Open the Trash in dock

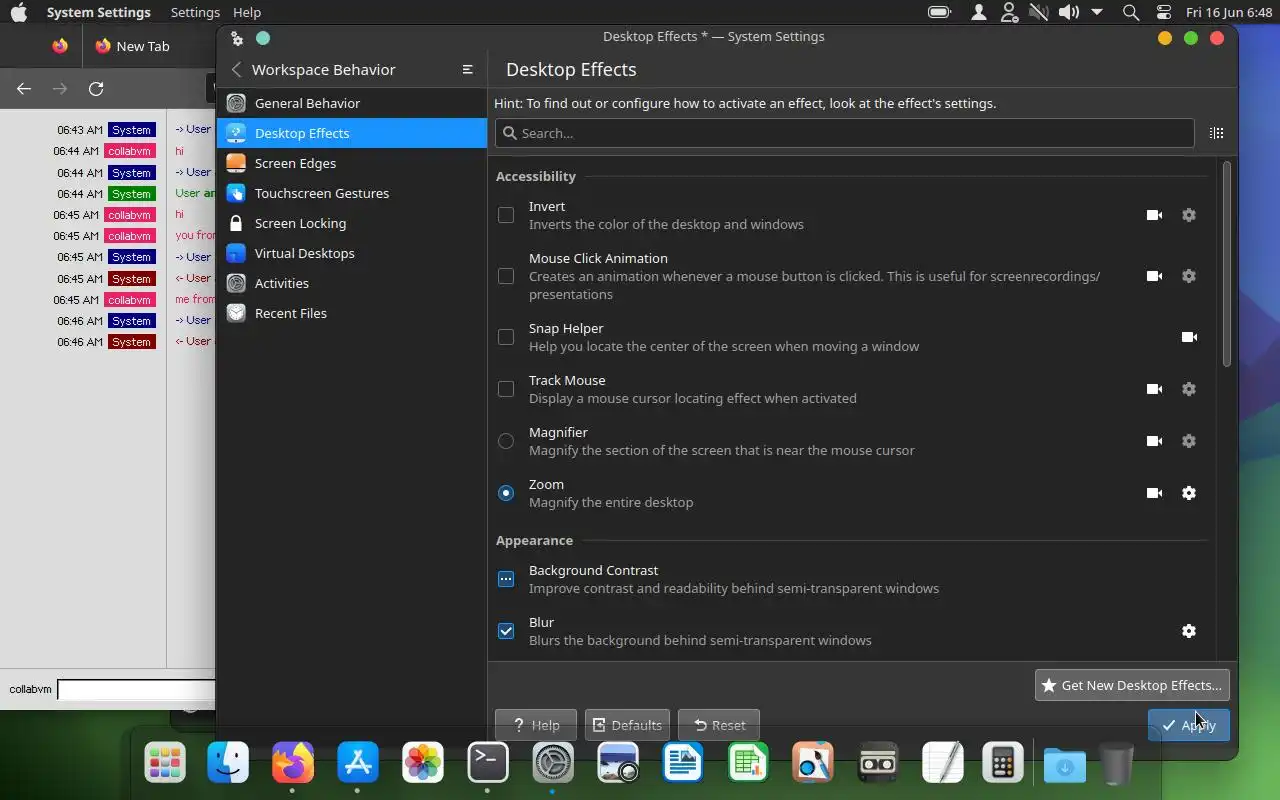pos(1116,764)
